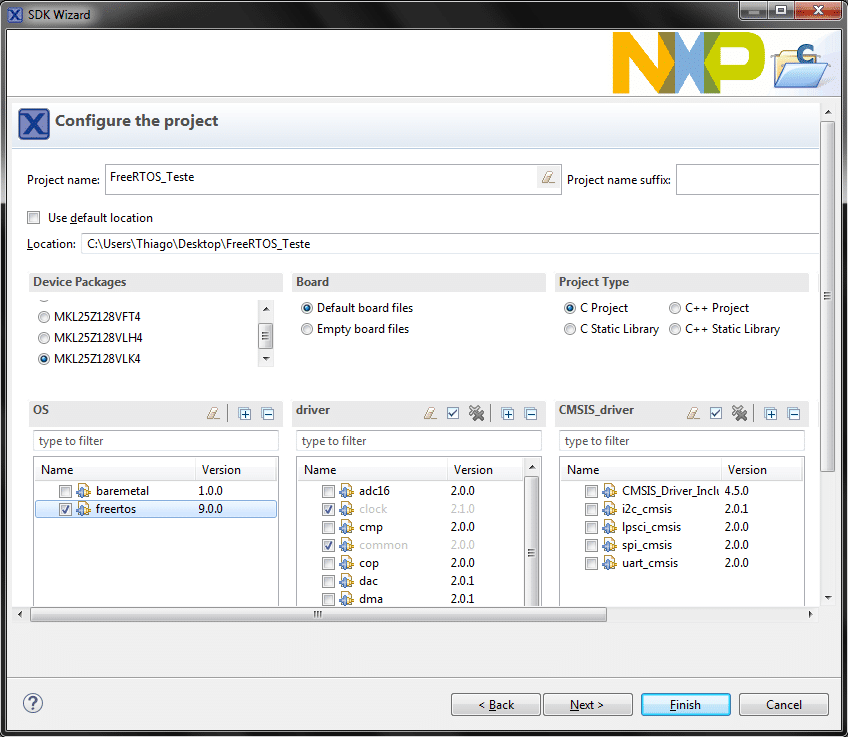848x737 pixels.
Task: Choose C++ Project type
Action: pyautogui.click(x=674, y=308)
